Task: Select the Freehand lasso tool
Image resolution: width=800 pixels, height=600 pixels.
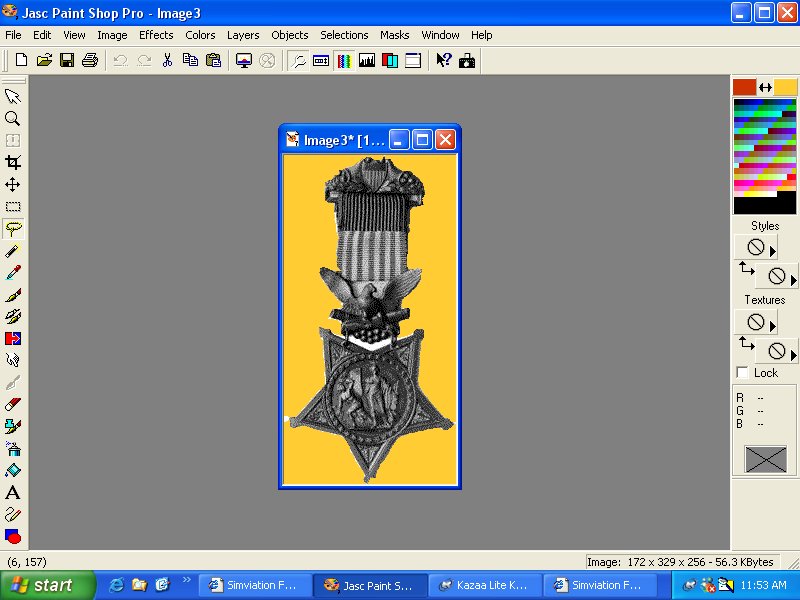Action: [13, 229]
